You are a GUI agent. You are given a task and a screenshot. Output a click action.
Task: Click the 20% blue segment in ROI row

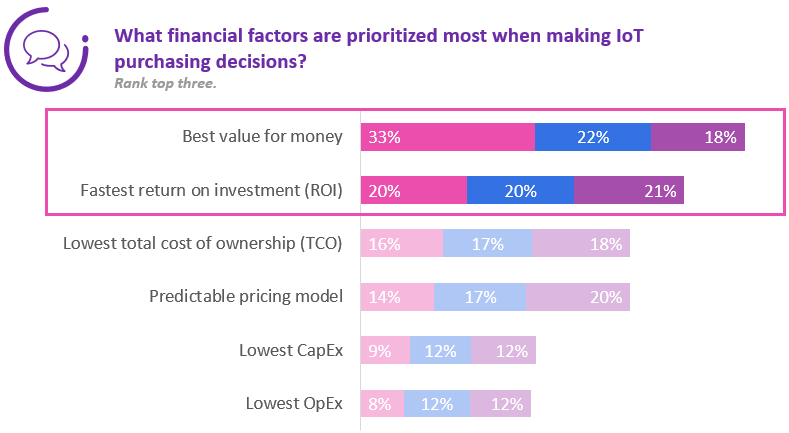(520, 190)
